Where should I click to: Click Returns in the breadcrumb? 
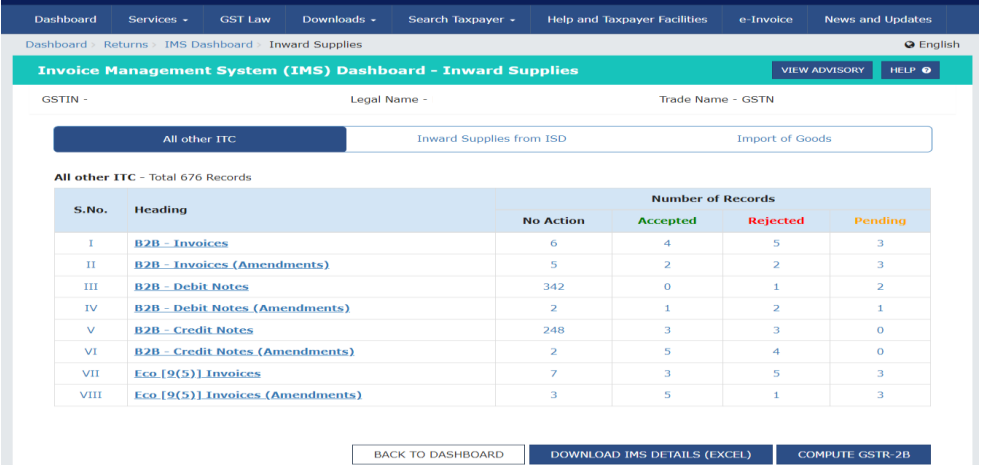click(126, 44)
